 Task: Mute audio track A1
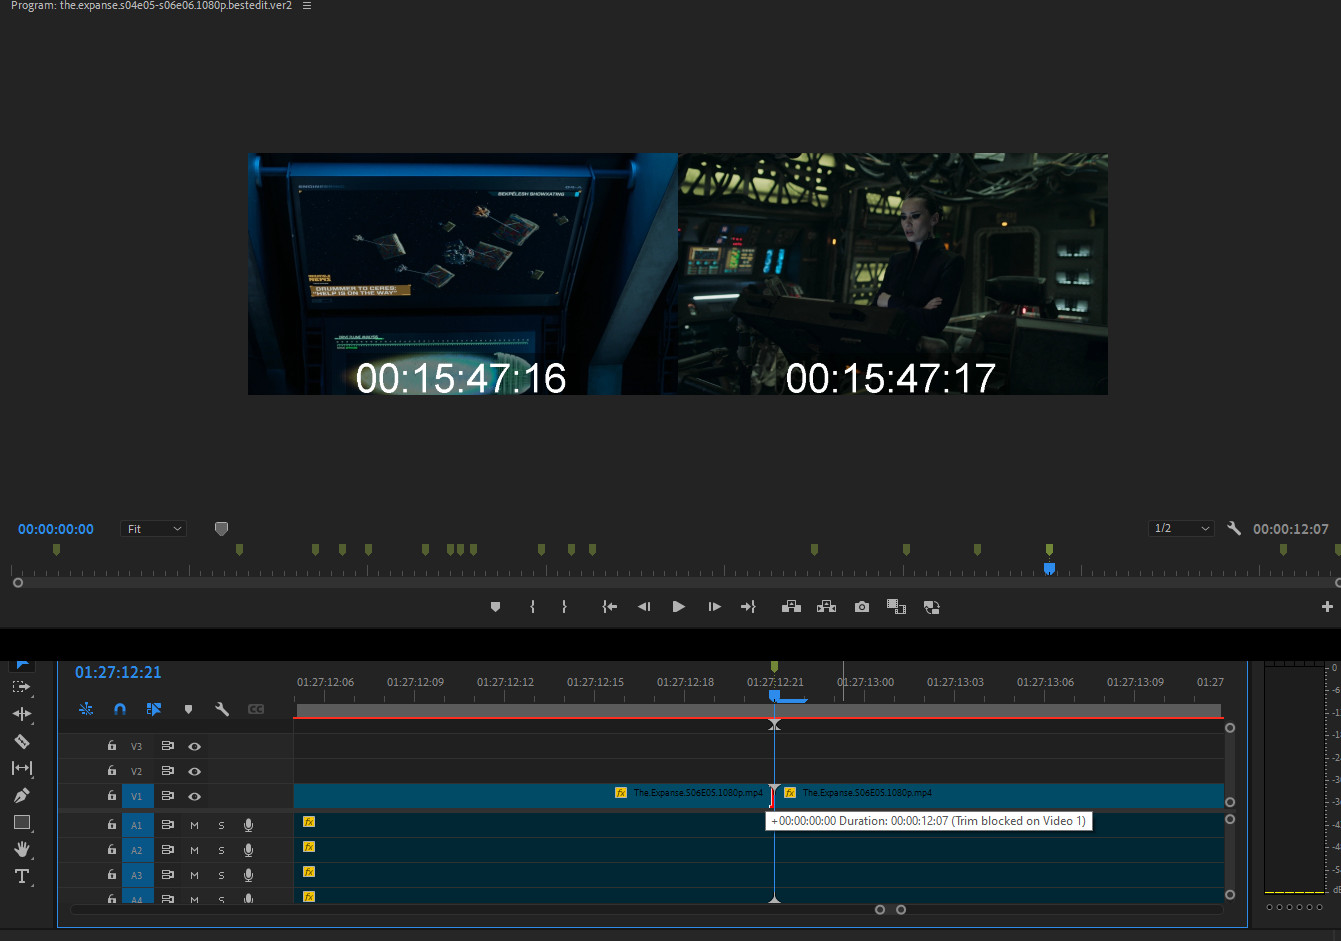click(194, 825)
